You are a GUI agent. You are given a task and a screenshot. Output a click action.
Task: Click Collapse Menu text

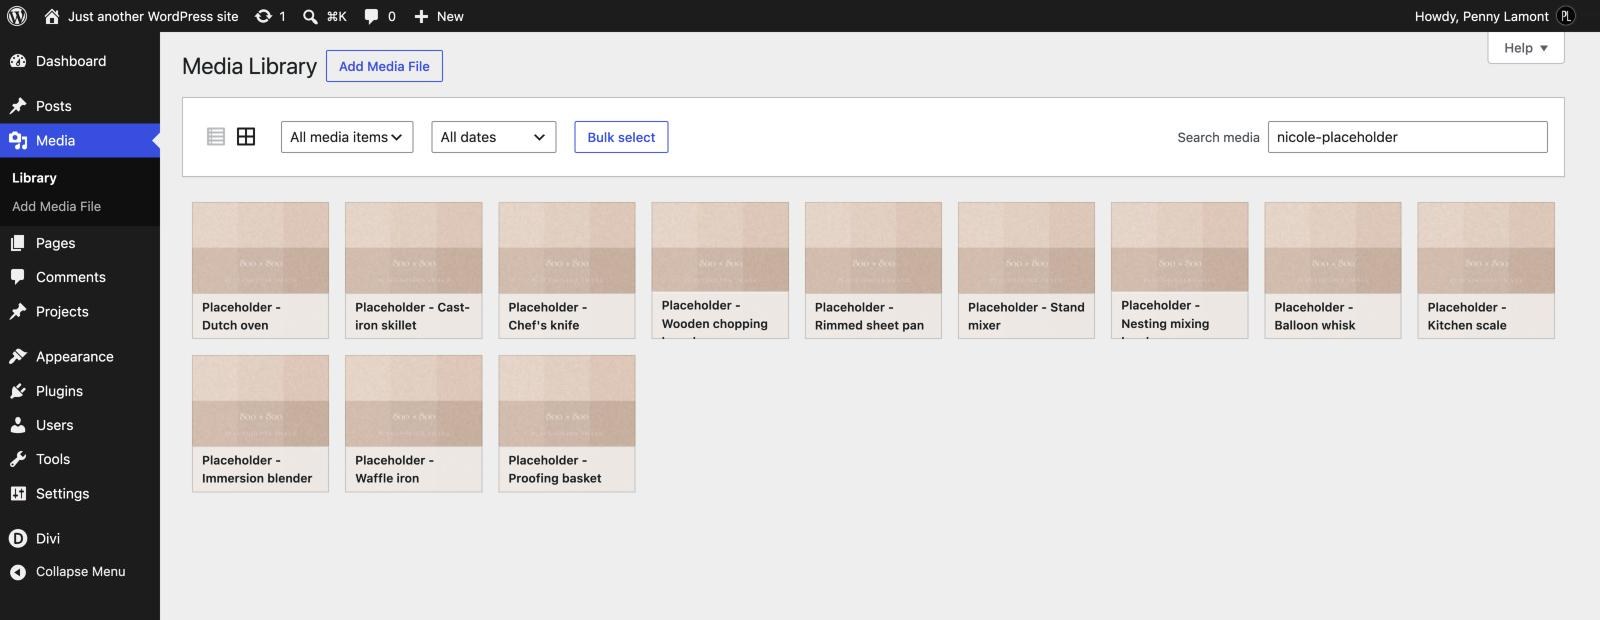tap(81, 572)
